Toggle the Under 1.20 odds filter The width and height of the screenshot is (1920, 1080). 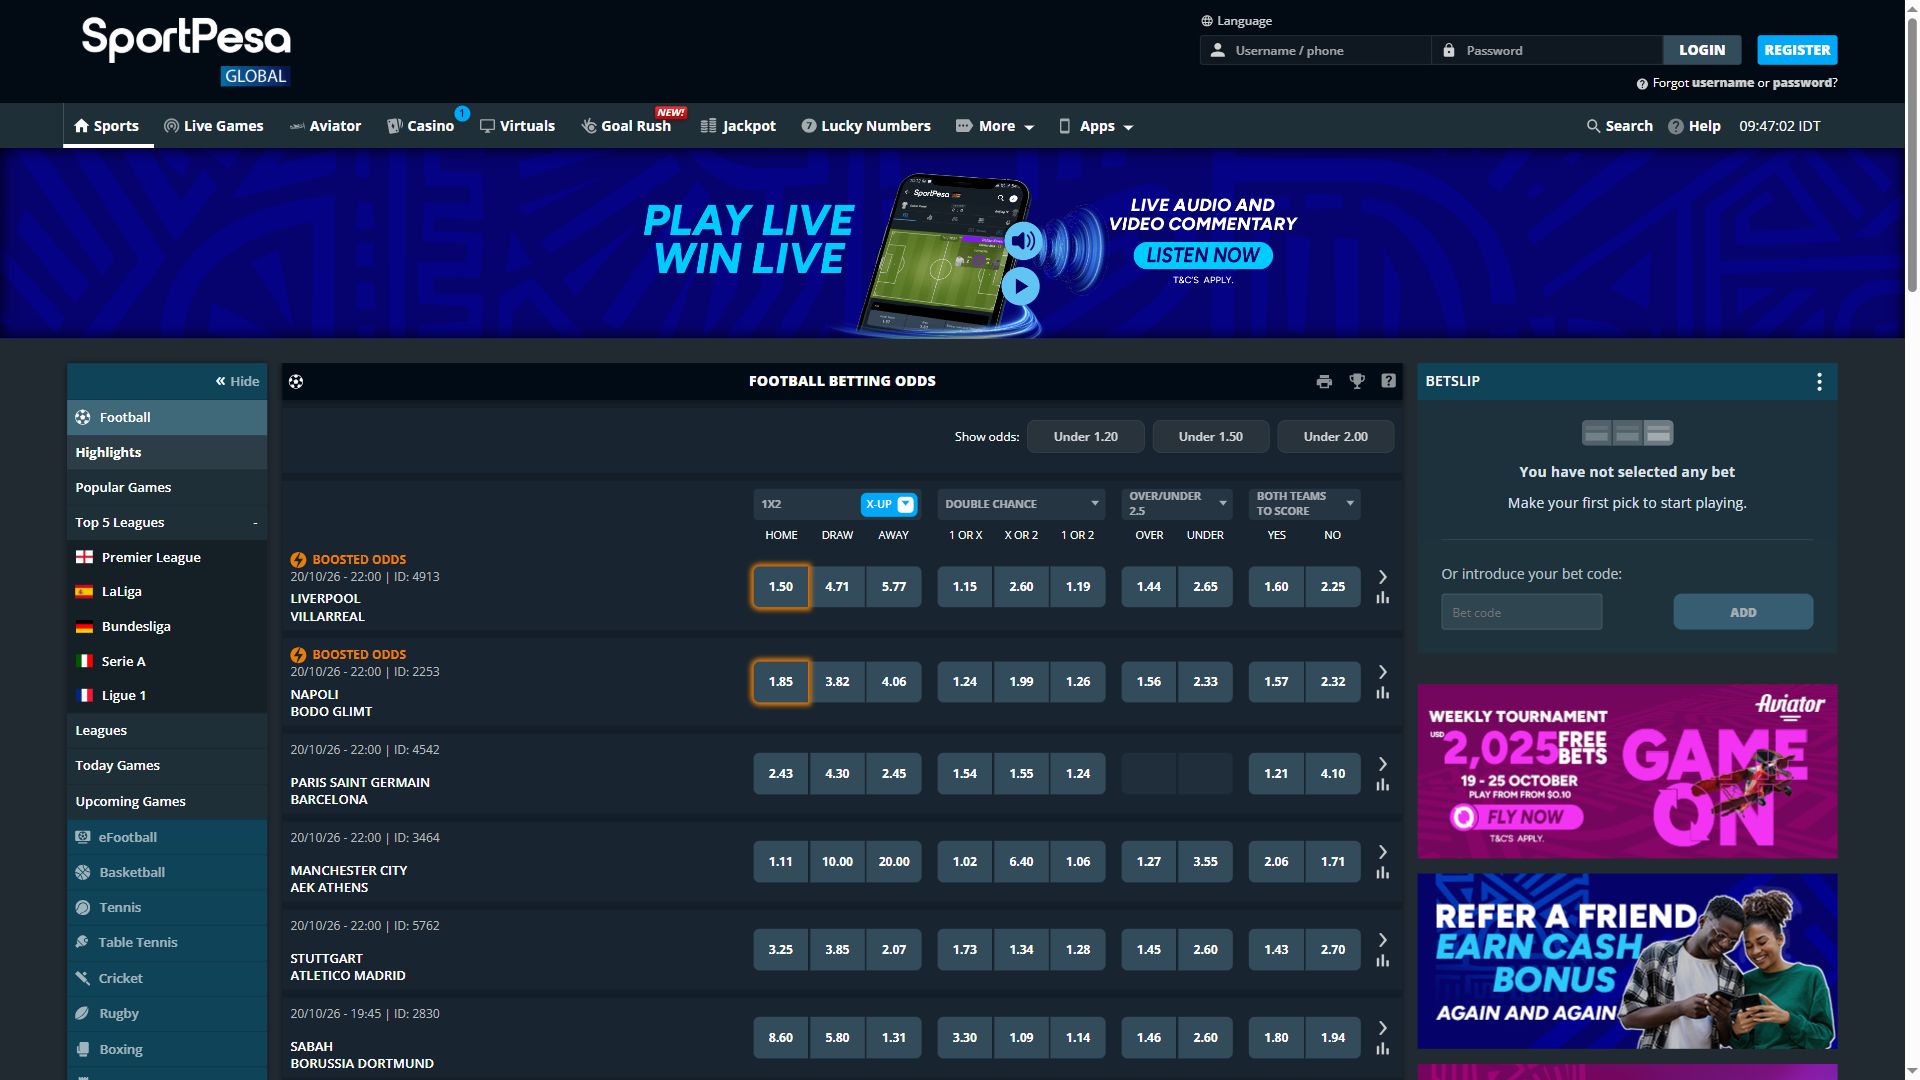tap(1085, 437)
